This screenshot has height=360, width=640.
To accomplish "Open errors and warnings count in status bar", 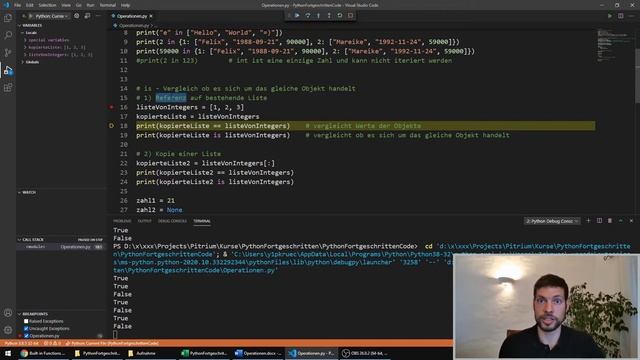I will click(x=52, y=344).
